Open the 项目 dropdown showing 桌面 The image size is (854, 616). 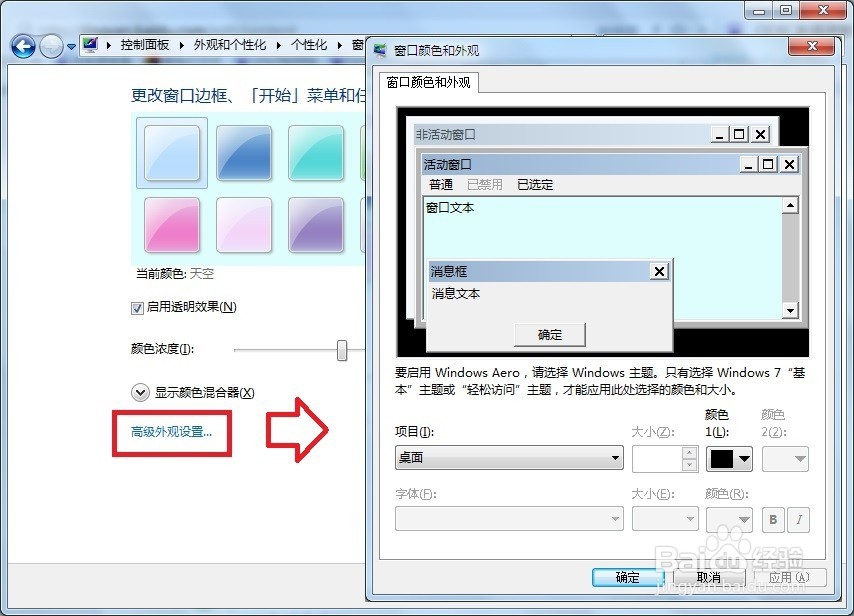(x=509, y=458)
